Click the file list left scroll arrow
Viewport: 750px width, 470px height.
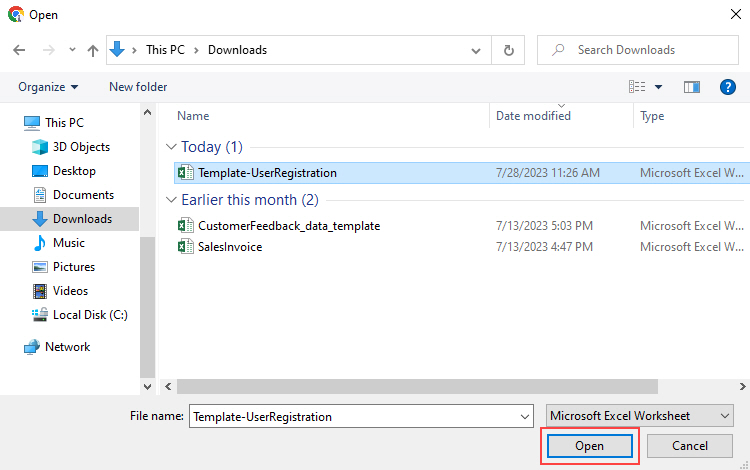(168, 386)
